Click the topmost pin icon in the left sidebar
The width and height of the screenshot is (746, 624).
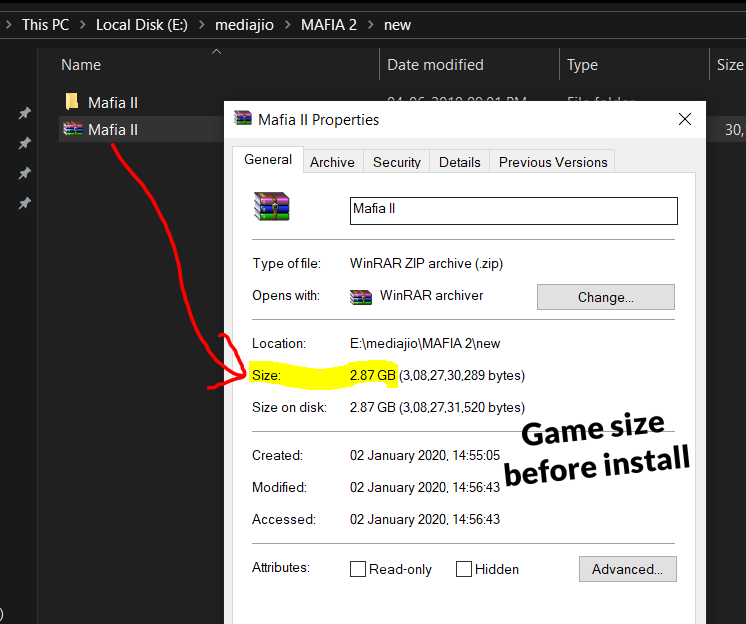click(25, 114)
